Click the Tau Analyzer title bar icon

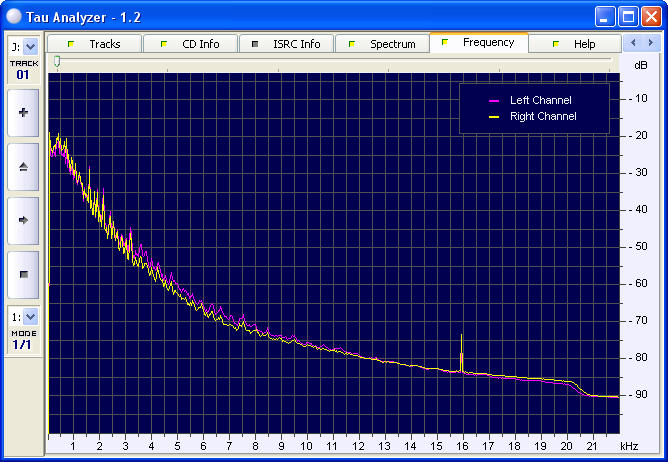[14, 17]
